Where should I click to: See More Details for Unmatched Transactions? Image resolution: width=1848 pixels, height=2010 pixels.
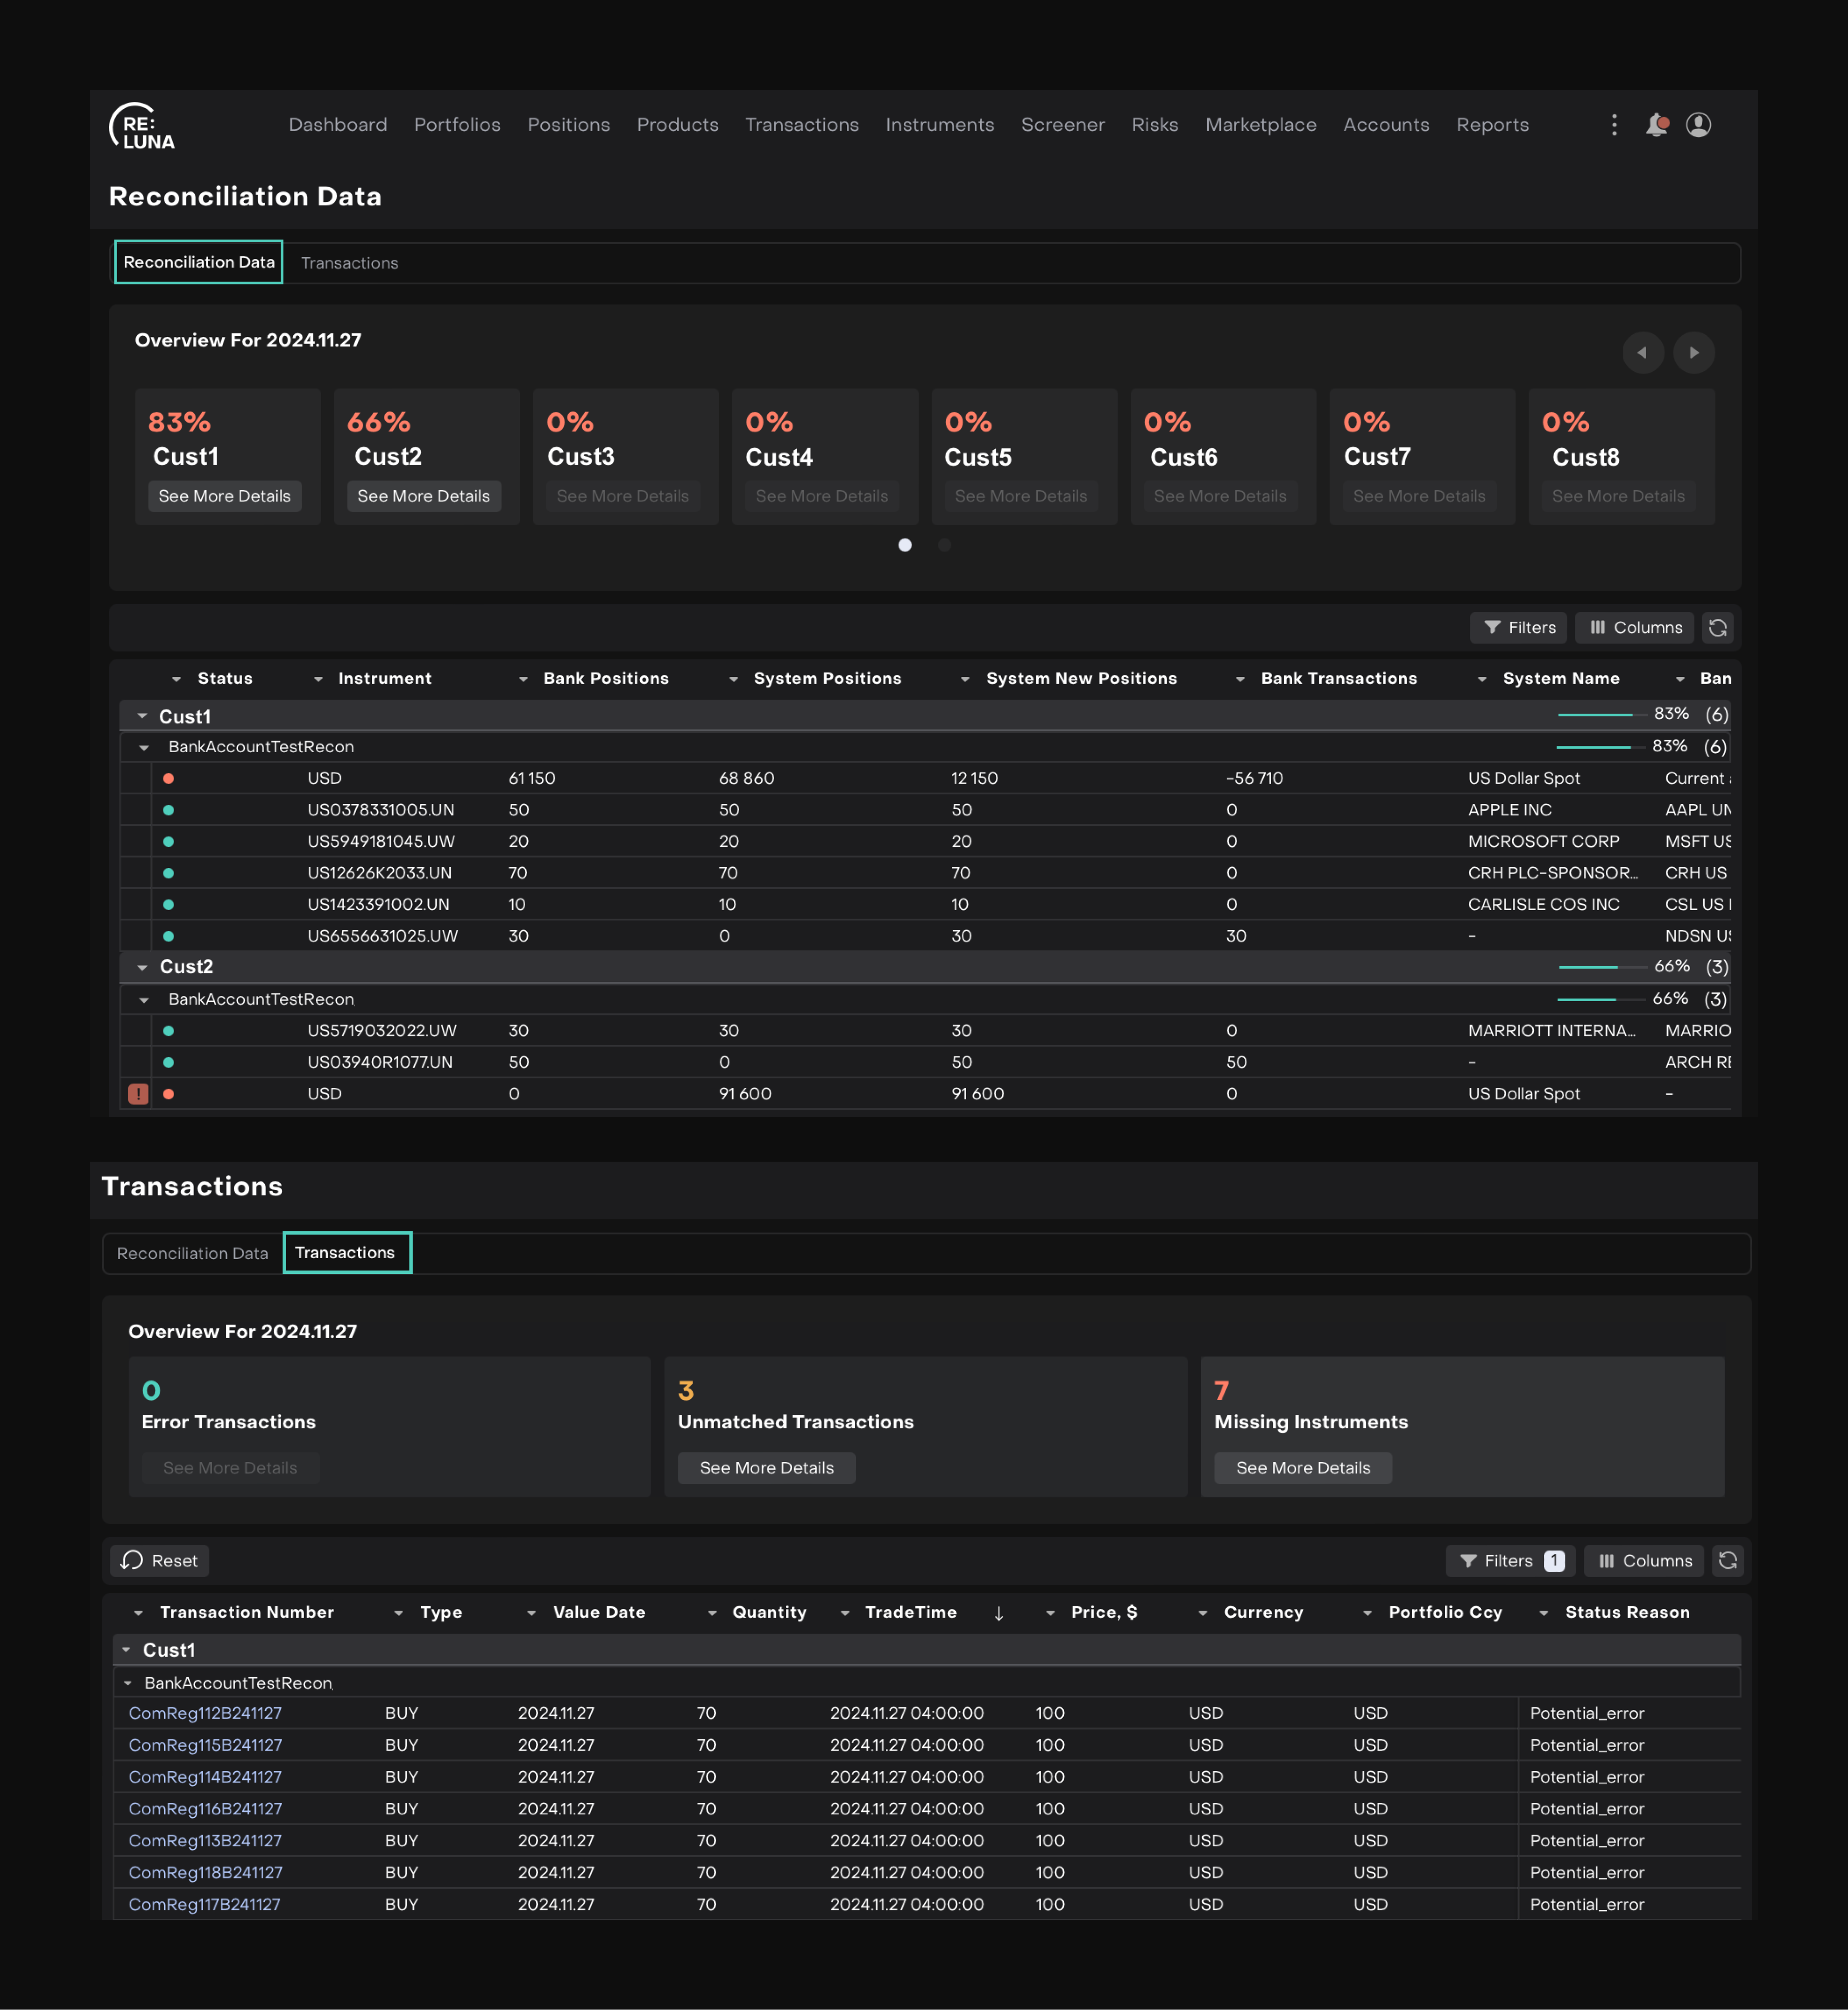766,1468
